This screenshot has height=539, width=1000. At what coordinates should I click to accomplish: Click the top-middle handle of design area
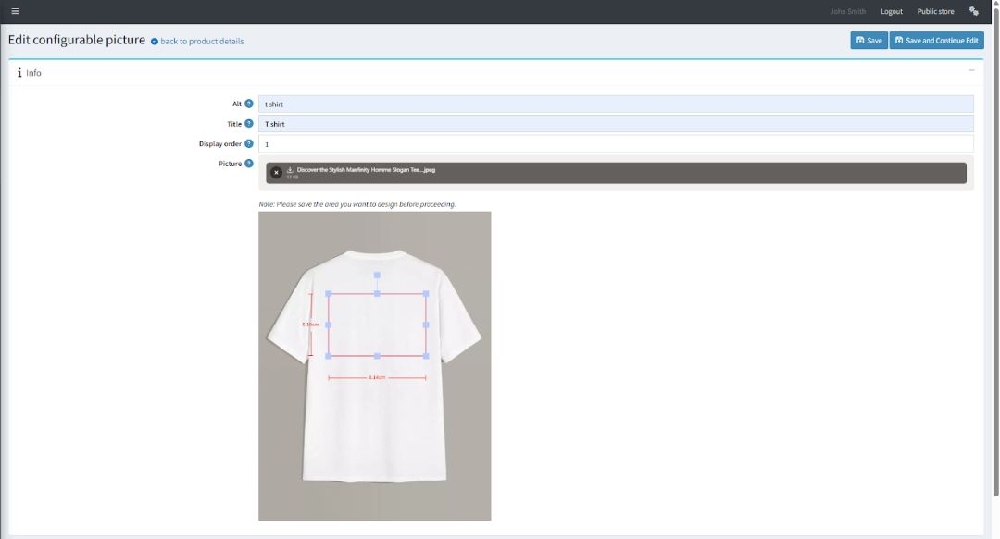point(377,294)
